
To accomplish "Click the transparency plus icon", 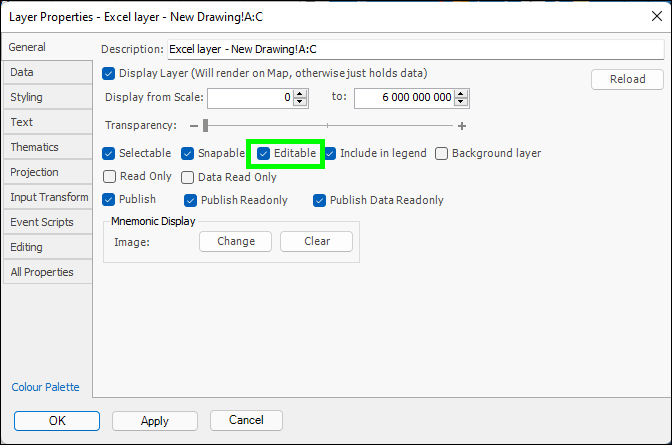I will point(462,126).
